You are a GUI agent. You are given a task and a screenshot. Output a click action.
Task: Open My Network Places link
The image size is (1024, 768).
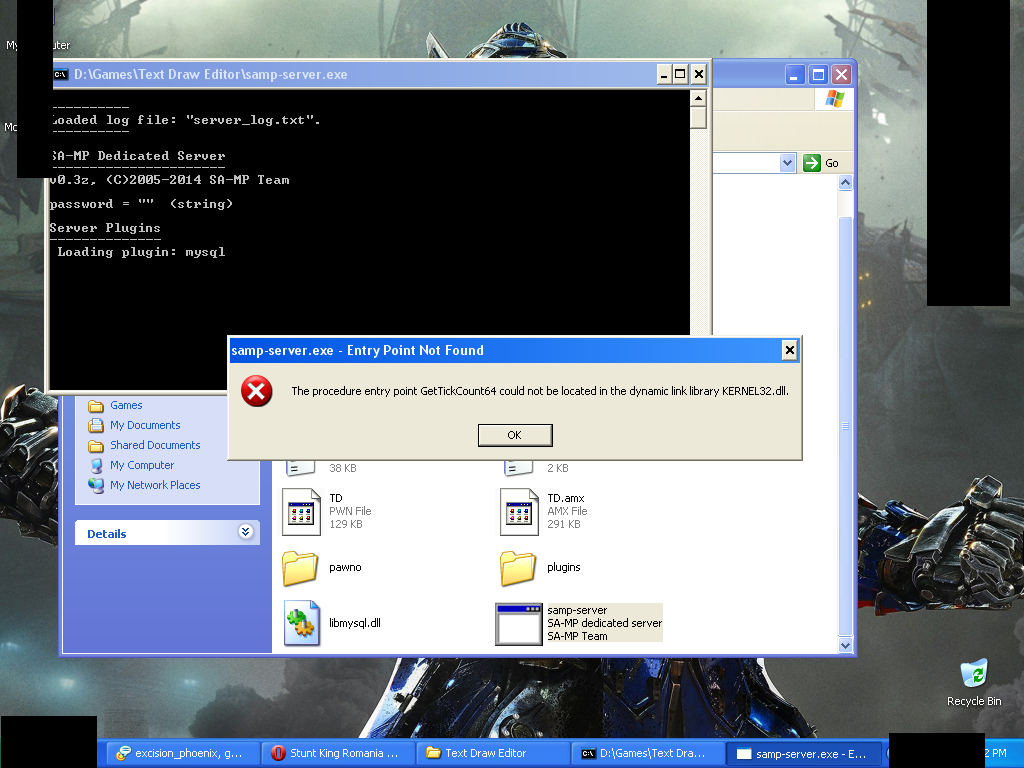coord(155,485)
